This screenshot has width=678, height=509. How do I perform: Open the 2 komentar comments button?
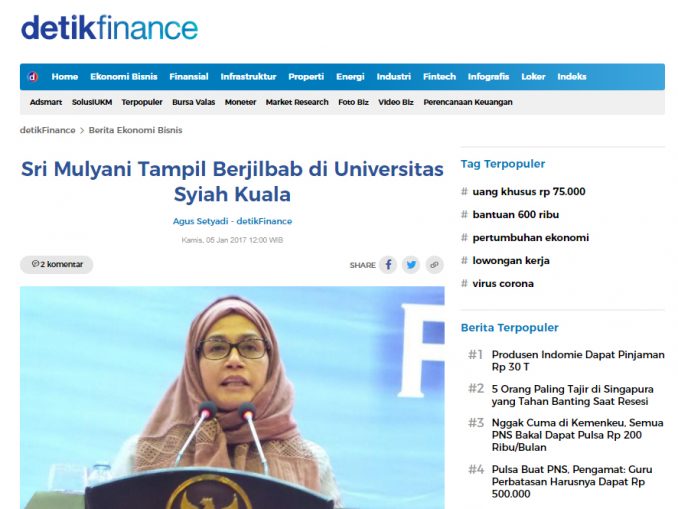pos(57,264)
